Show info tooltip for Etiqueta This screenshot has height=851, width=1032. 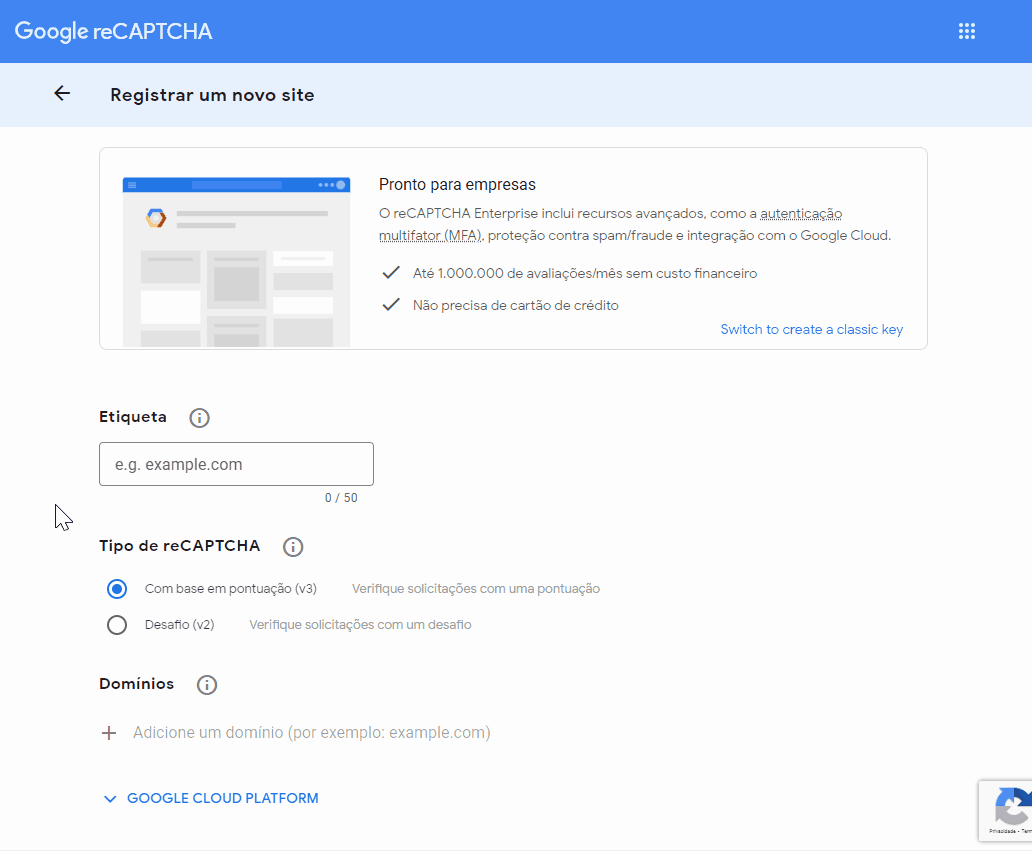coord(199,418)
